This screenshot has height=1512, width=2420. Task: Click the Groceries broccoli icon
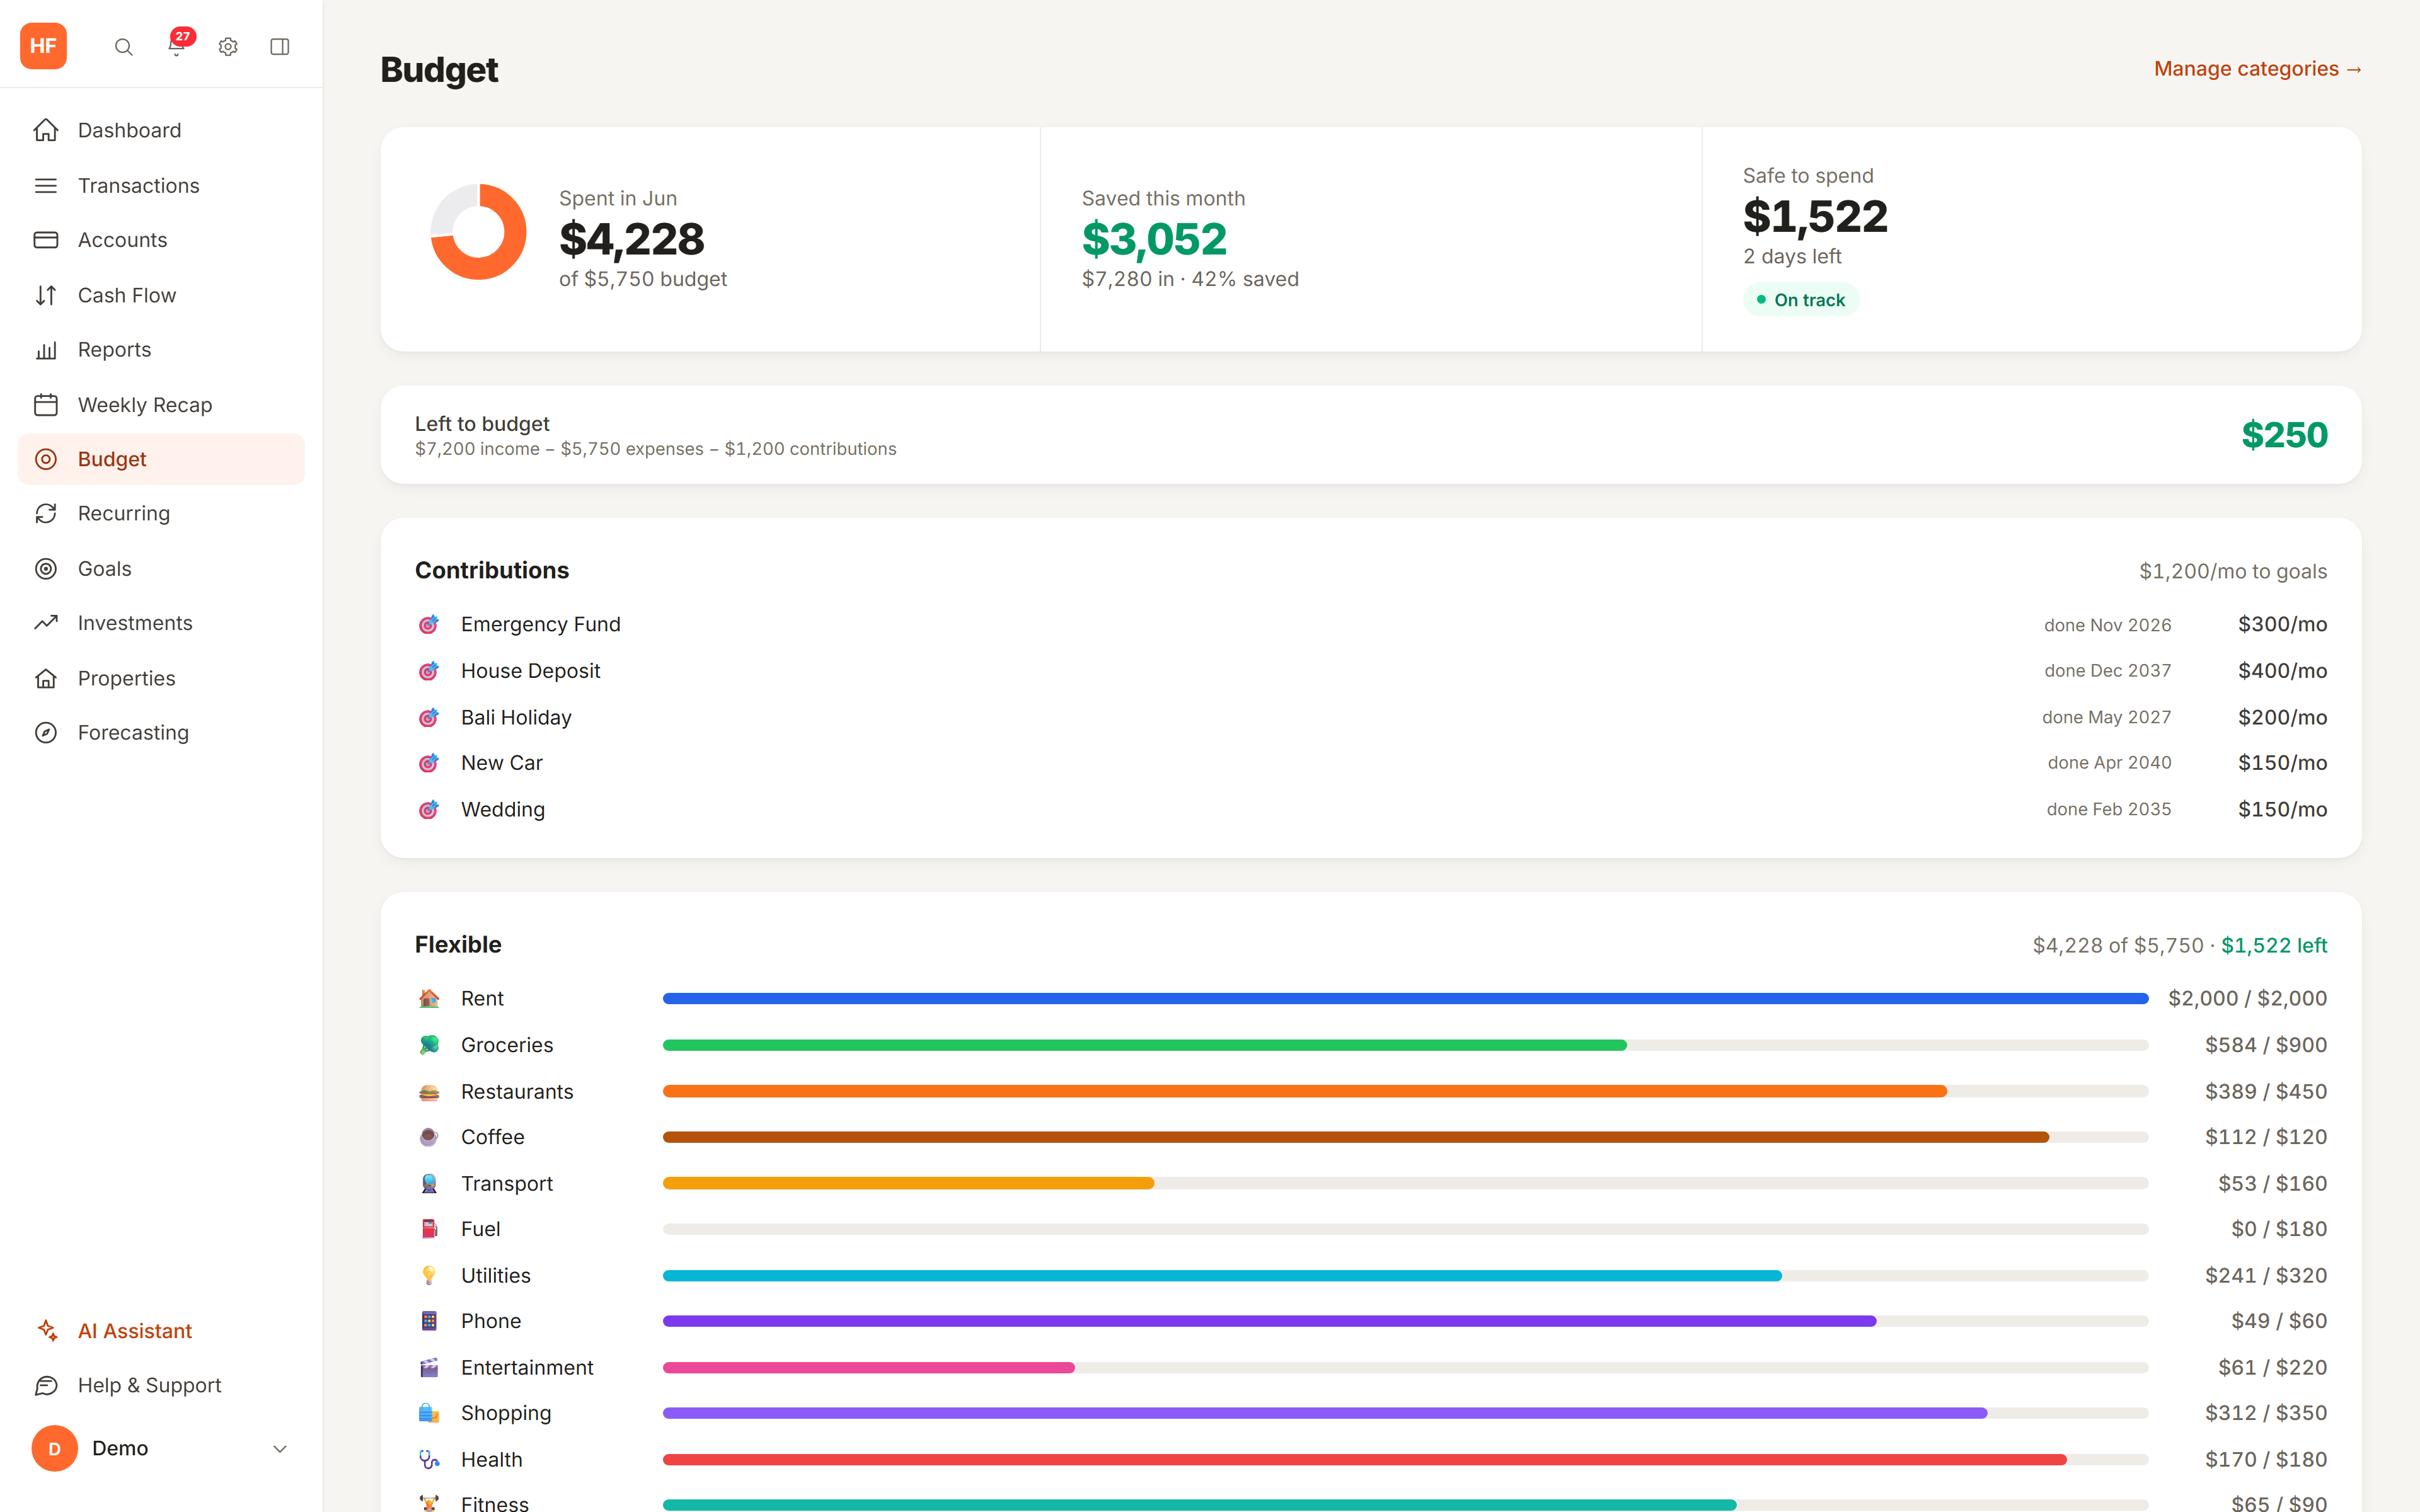429,1045
